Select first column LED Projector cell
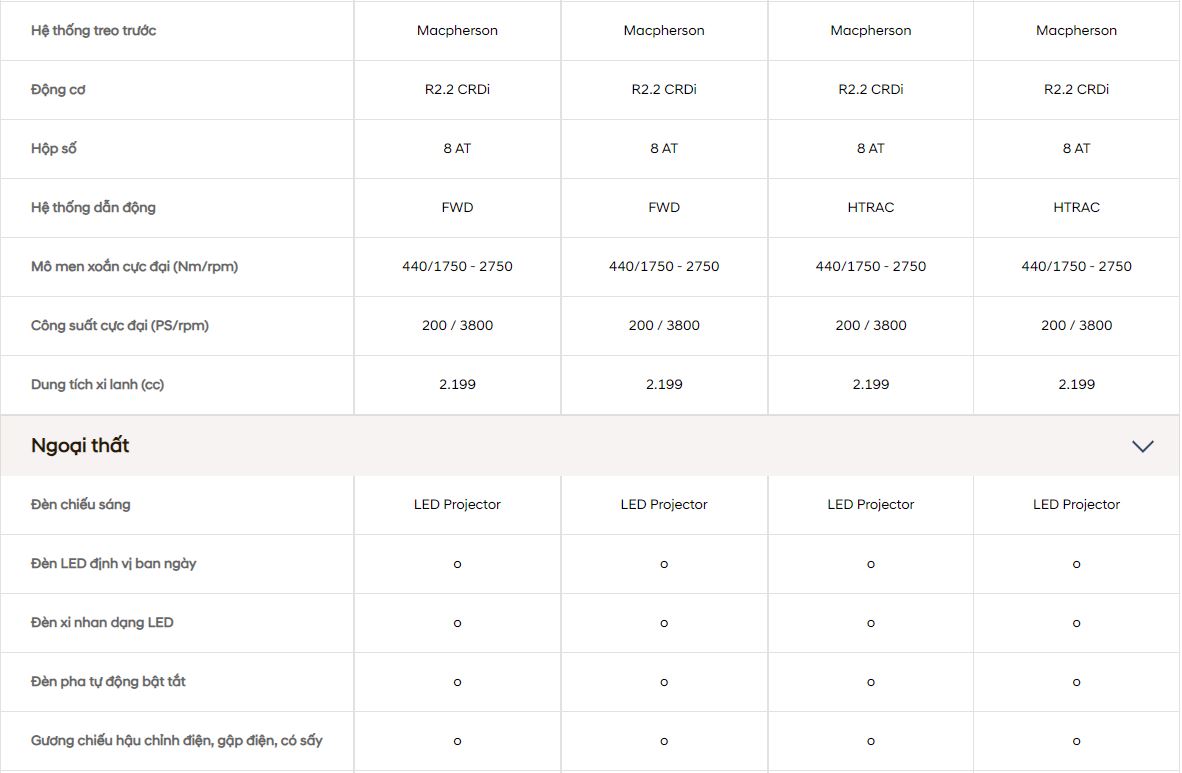 (x=458, y=505)
